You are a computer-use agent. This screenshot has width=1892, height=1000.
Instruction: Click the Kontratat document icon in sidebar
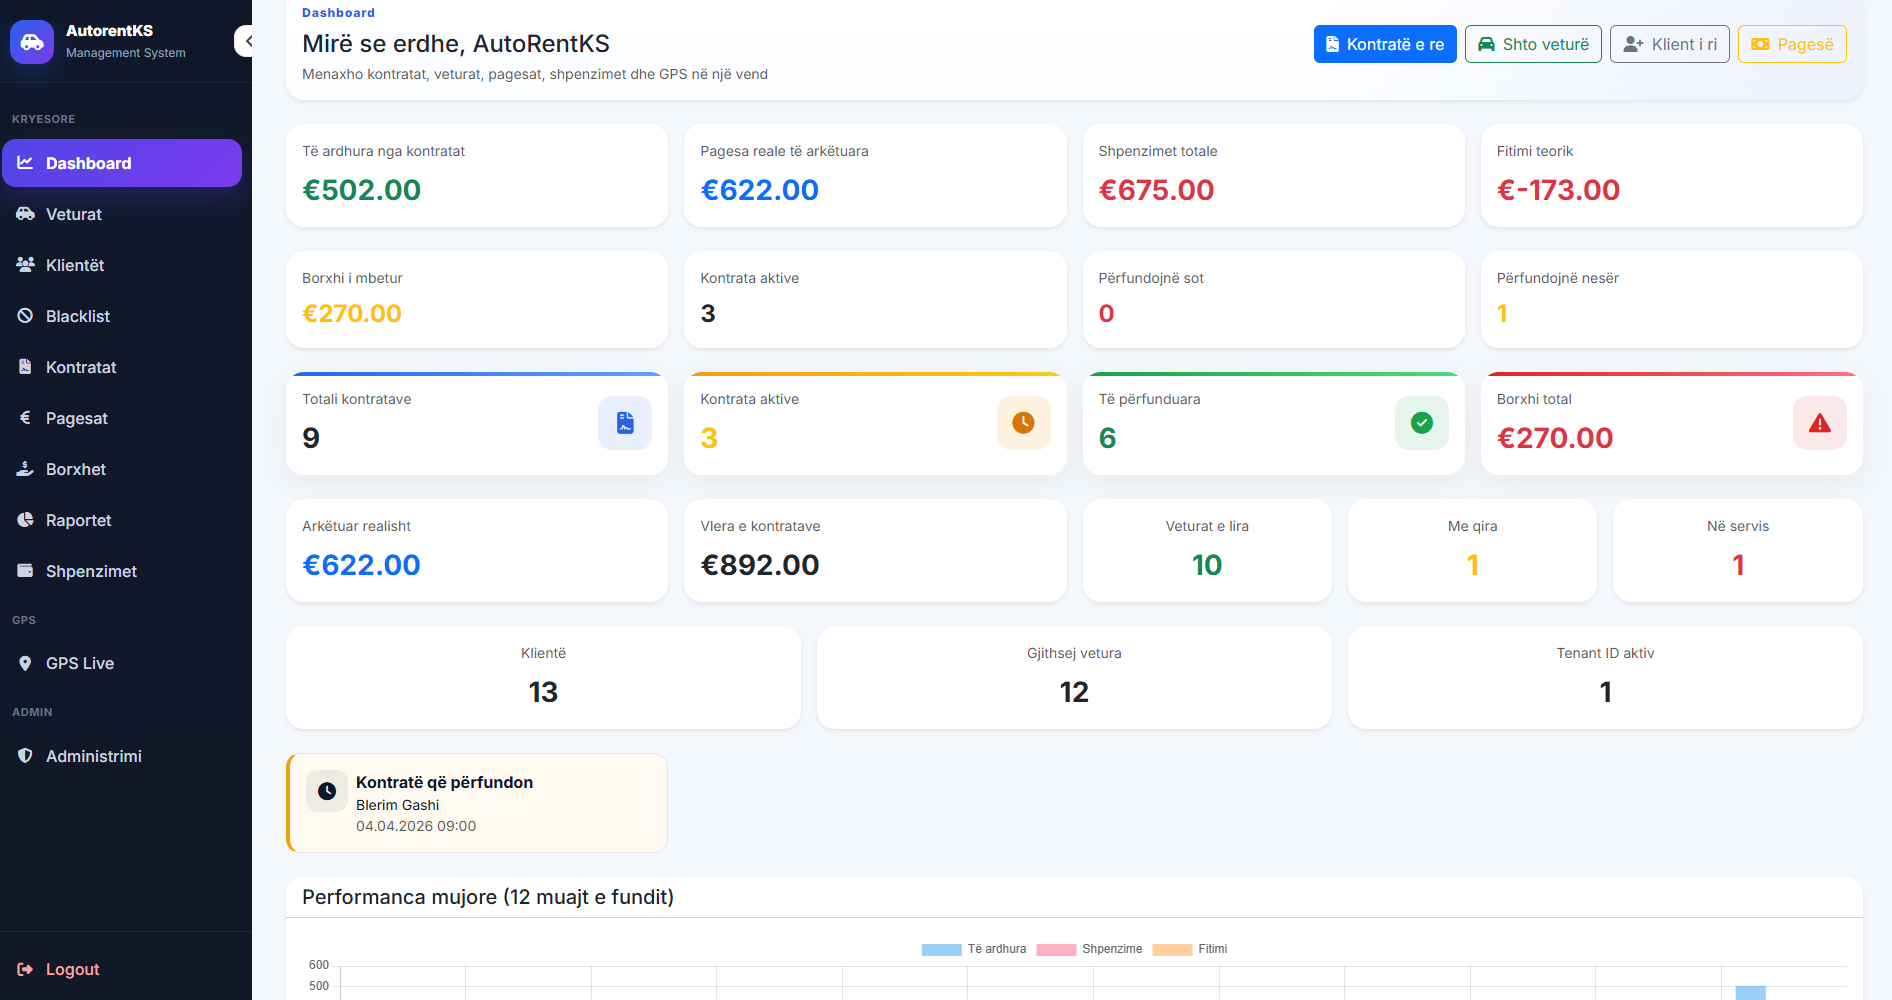coord(25,366)
